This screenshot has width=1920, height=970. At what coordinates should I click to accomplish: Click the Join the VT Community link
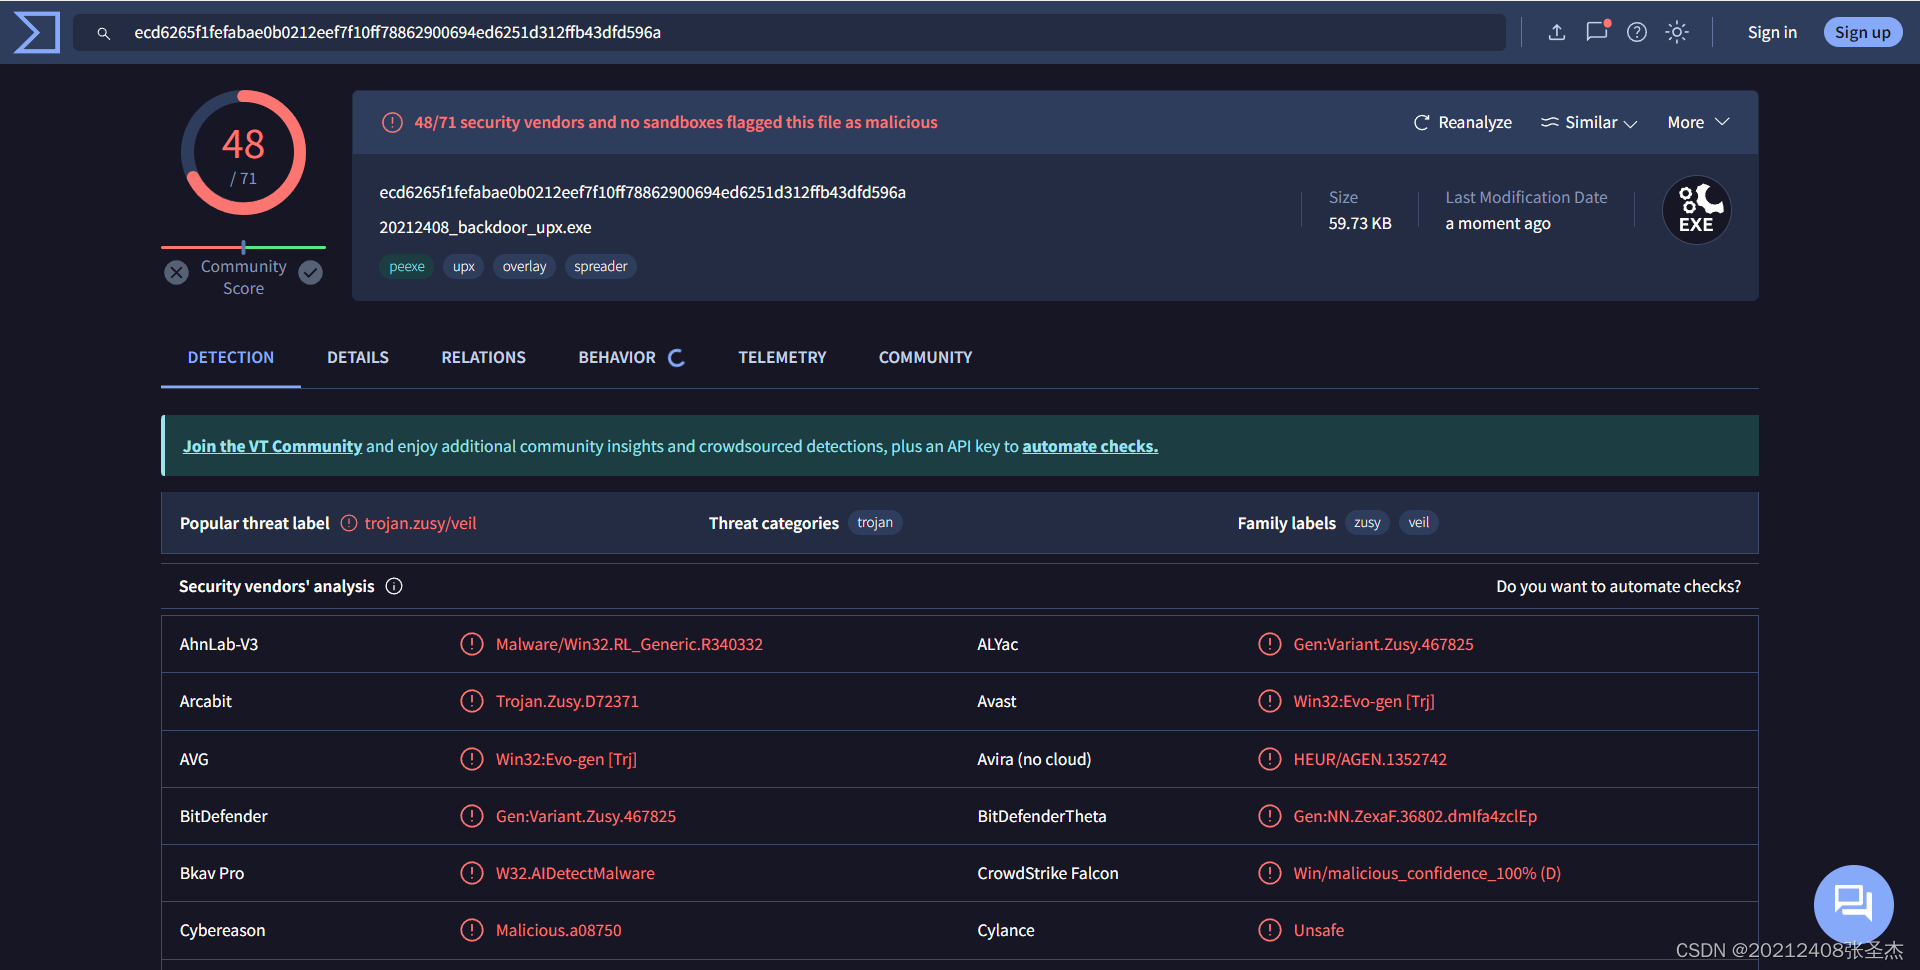pos(272,446)
